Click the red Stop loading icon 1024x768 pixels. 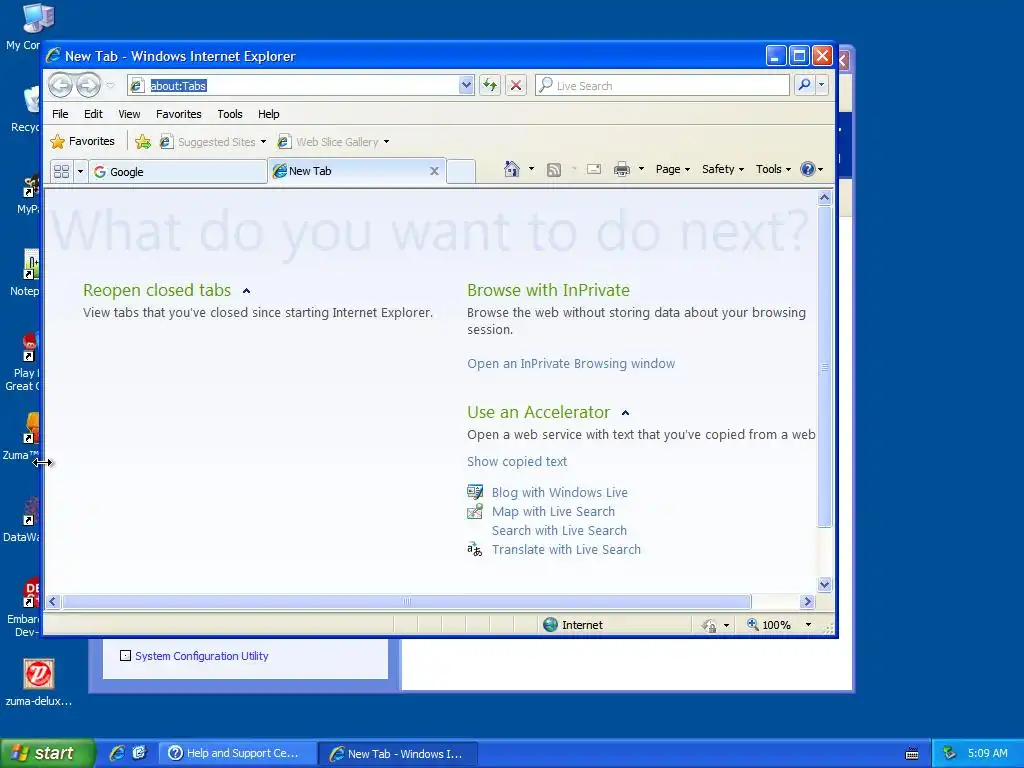(x=516, y=86)
